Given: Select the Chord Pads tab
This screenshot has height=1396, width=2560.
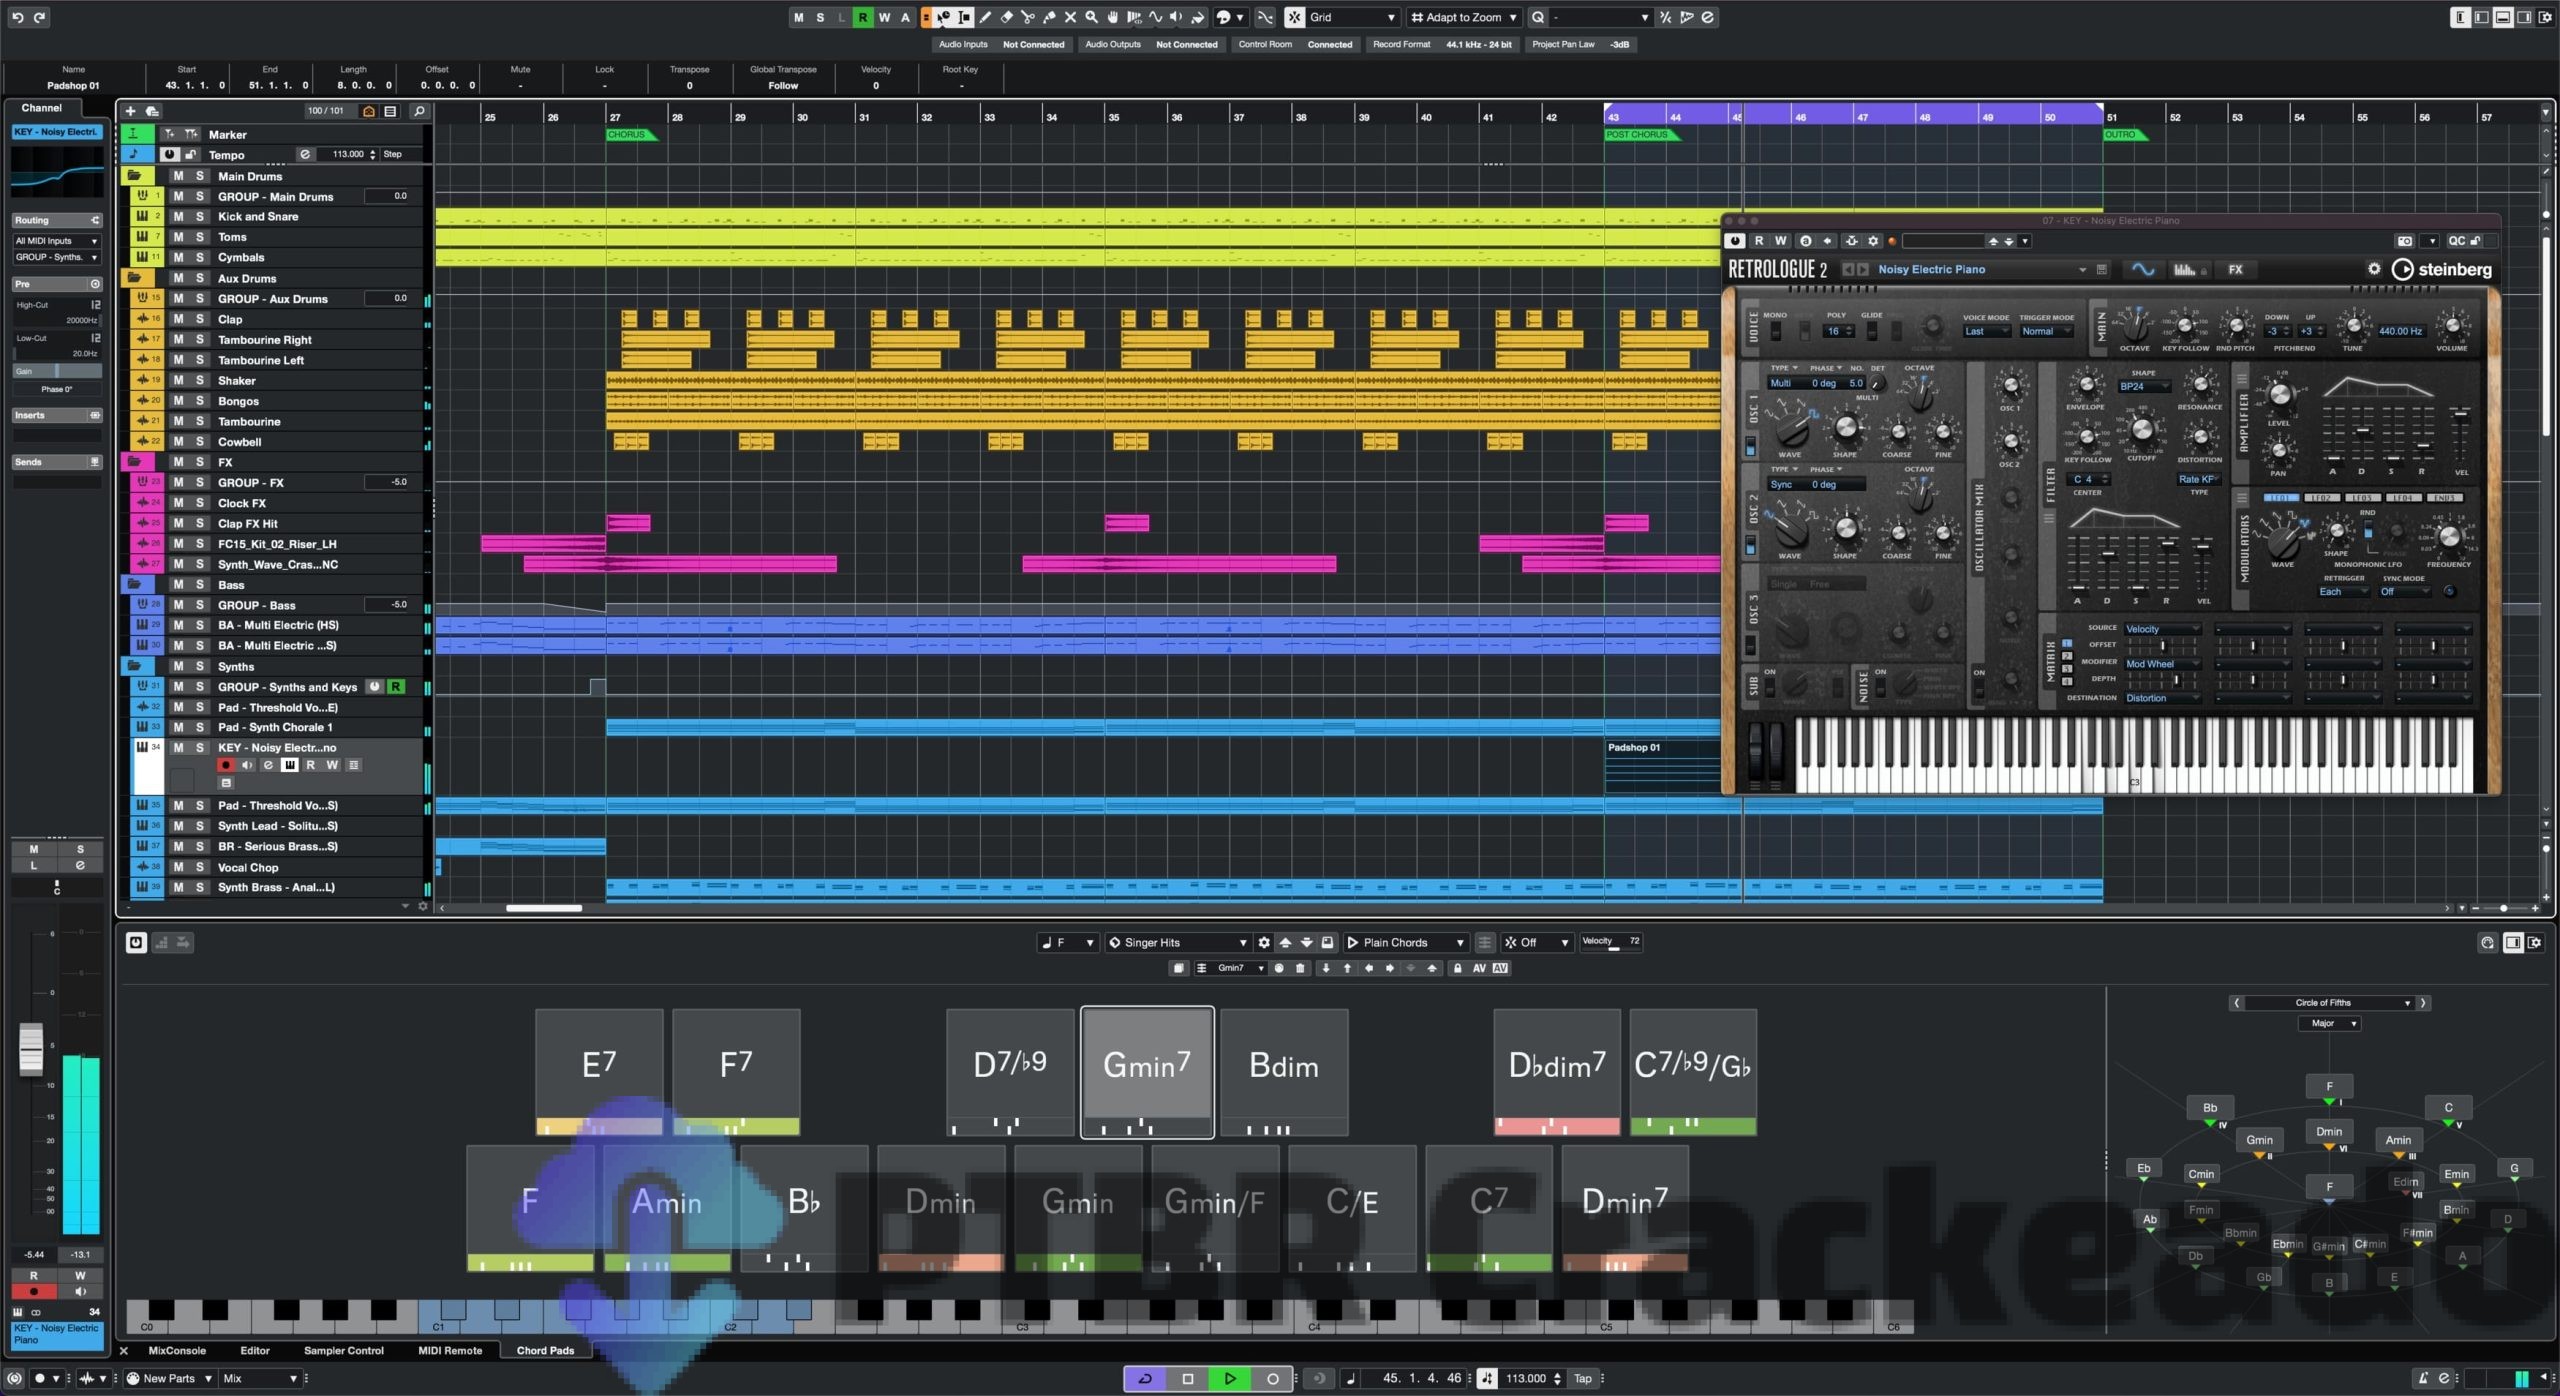Looking at the screenshot, I should 545,1350.
